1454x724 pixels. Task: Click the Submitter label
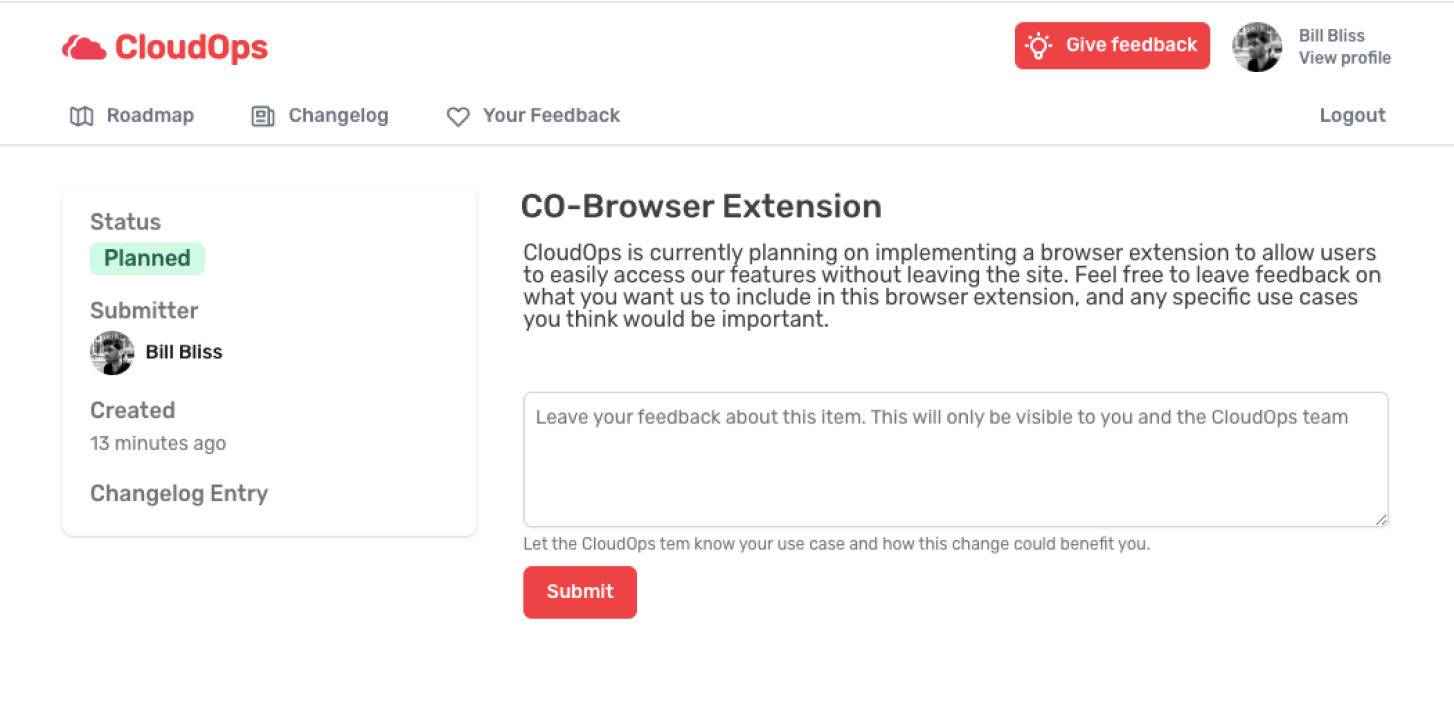(144, 311)
